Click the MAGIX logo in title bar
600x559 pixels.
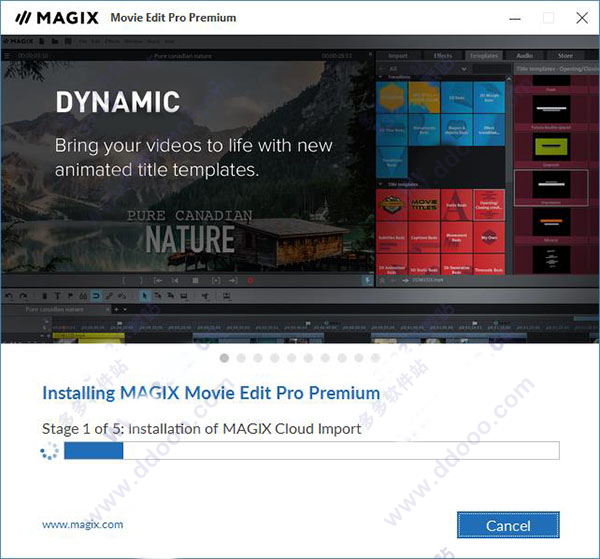pos(57,18)
